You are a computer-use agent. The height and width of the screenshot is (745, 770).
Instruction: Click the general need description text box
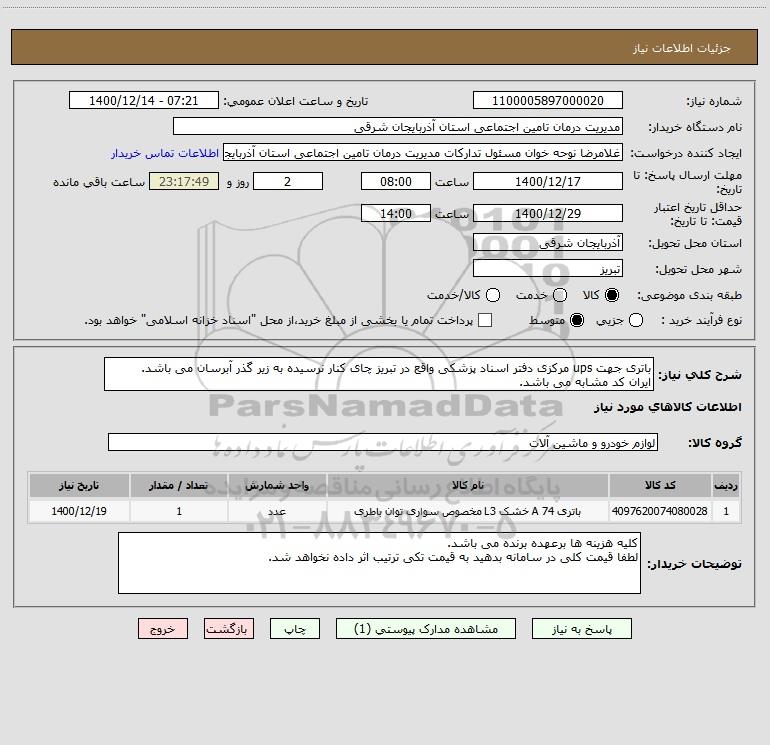point(379,374)
